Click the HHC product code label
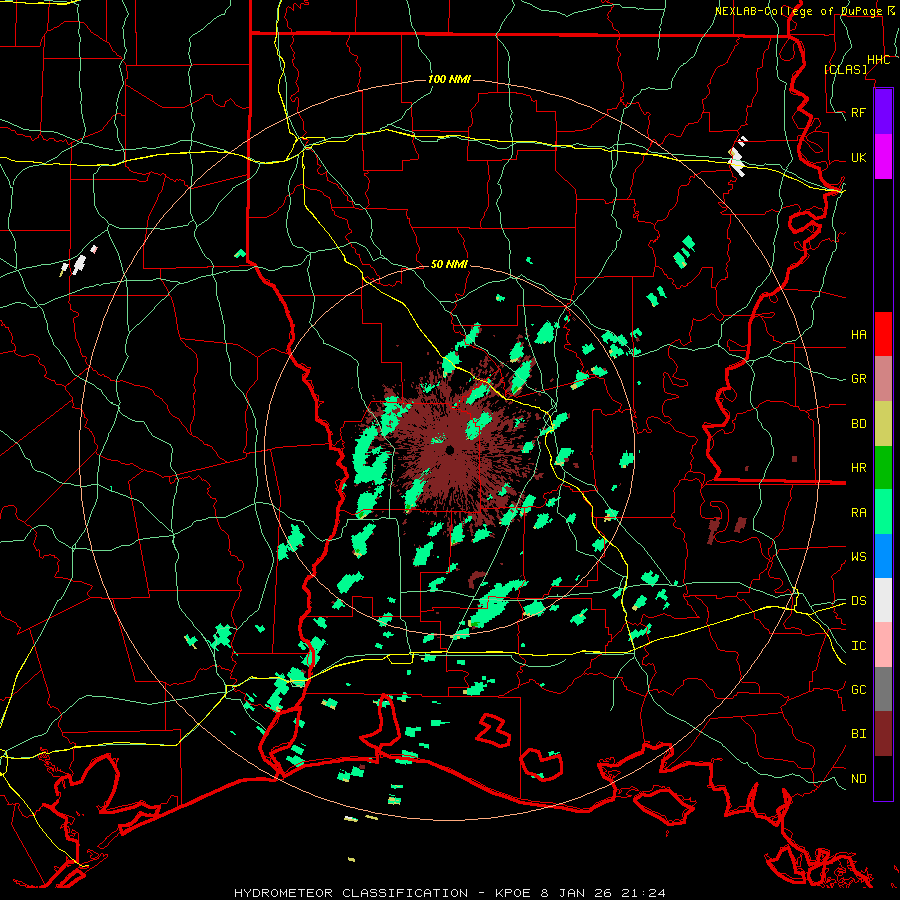The image size is (900, 900). click(x=879, y=59)
